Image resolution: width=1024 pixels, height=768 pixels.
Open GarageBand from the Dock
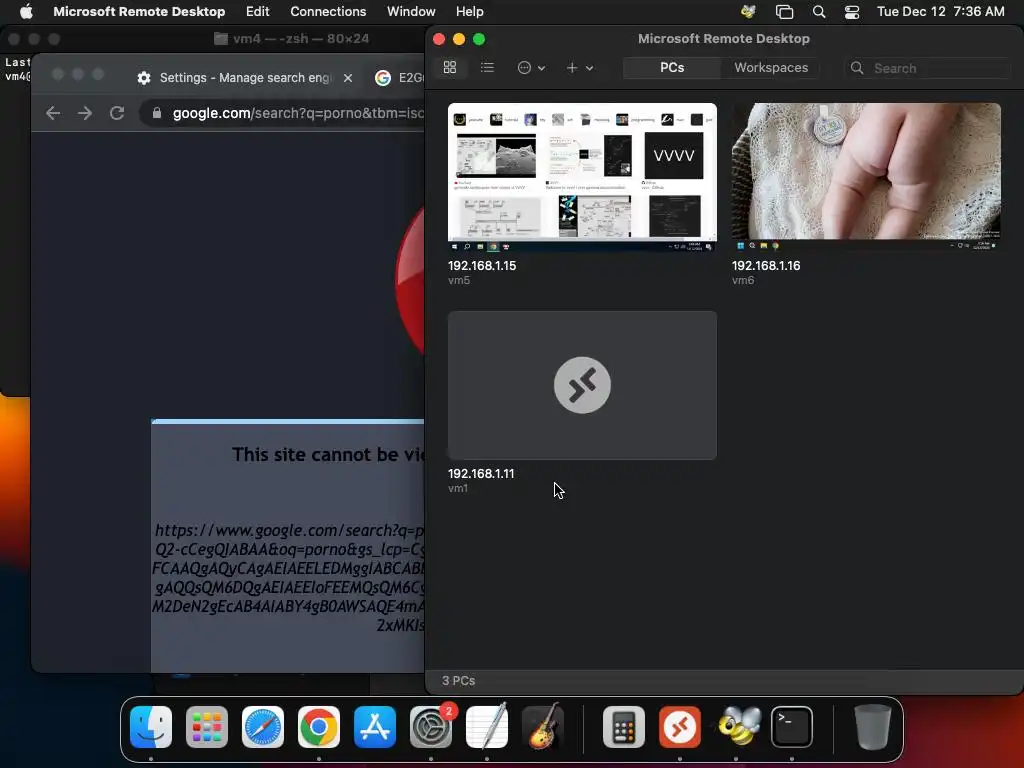543,727
